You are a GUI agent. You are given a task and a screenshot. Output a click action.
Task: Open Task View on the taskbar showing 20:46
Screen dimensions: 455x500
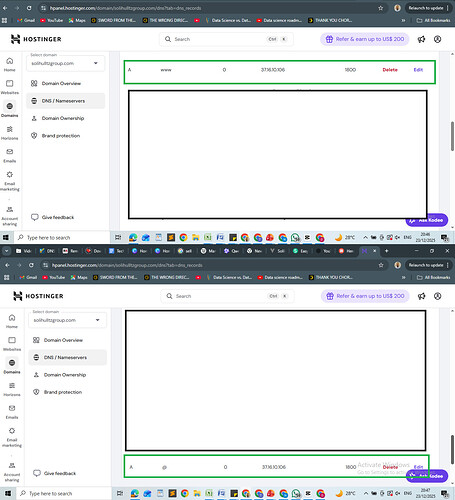tap(118, 237)
